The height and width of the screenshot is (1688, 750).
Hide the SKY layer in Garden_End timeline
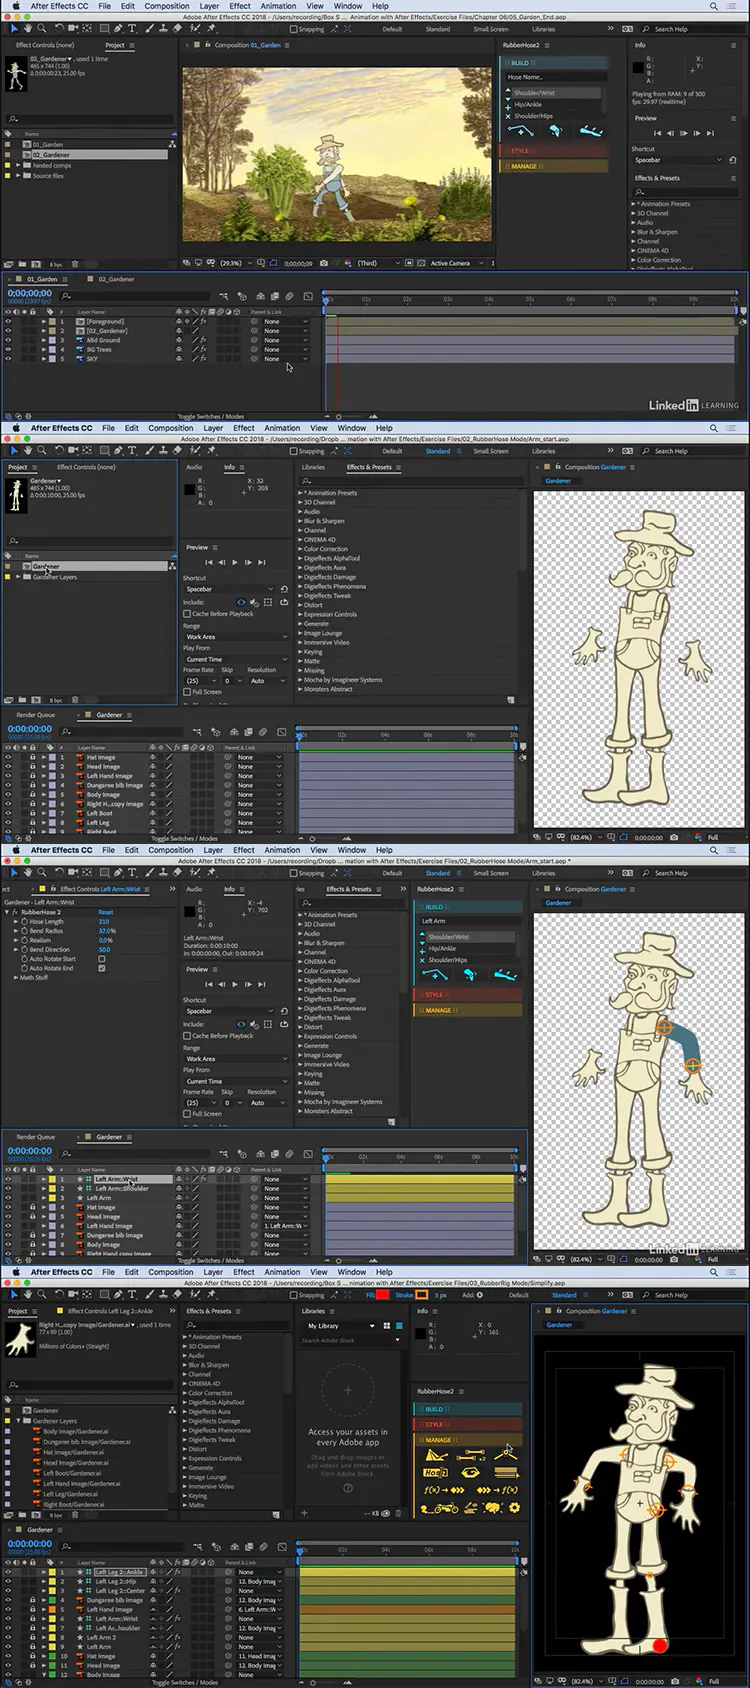tap(8, 359)
